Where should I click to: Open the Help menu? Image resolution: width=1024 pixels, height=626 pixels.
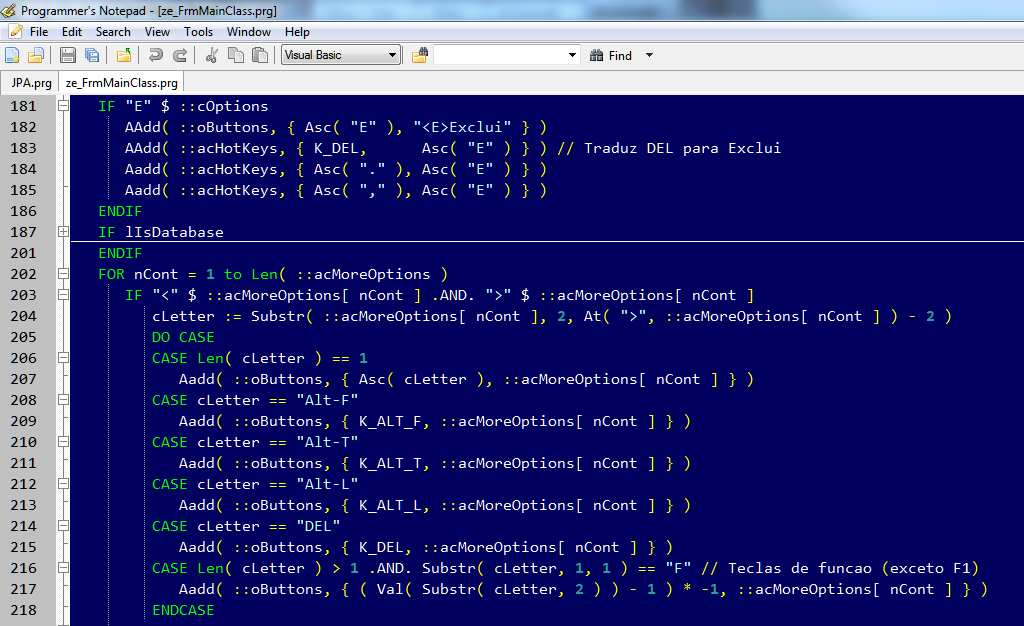tap(297, 31)
